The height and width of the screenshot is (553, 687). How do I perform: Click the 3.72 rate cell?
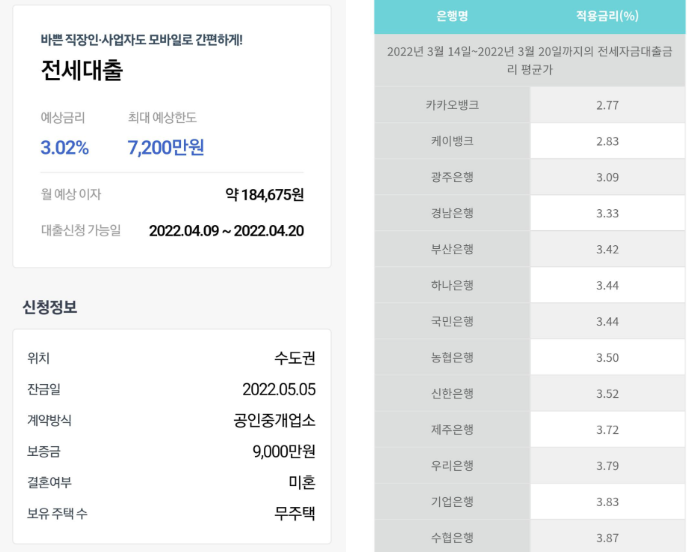click(608, 429)
